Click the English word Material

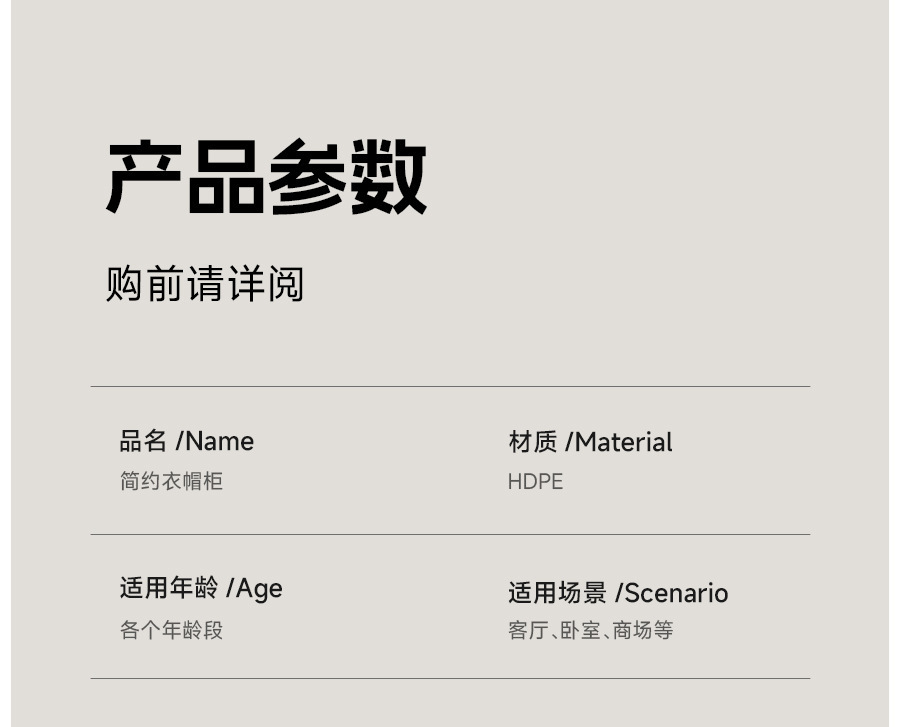624,442
